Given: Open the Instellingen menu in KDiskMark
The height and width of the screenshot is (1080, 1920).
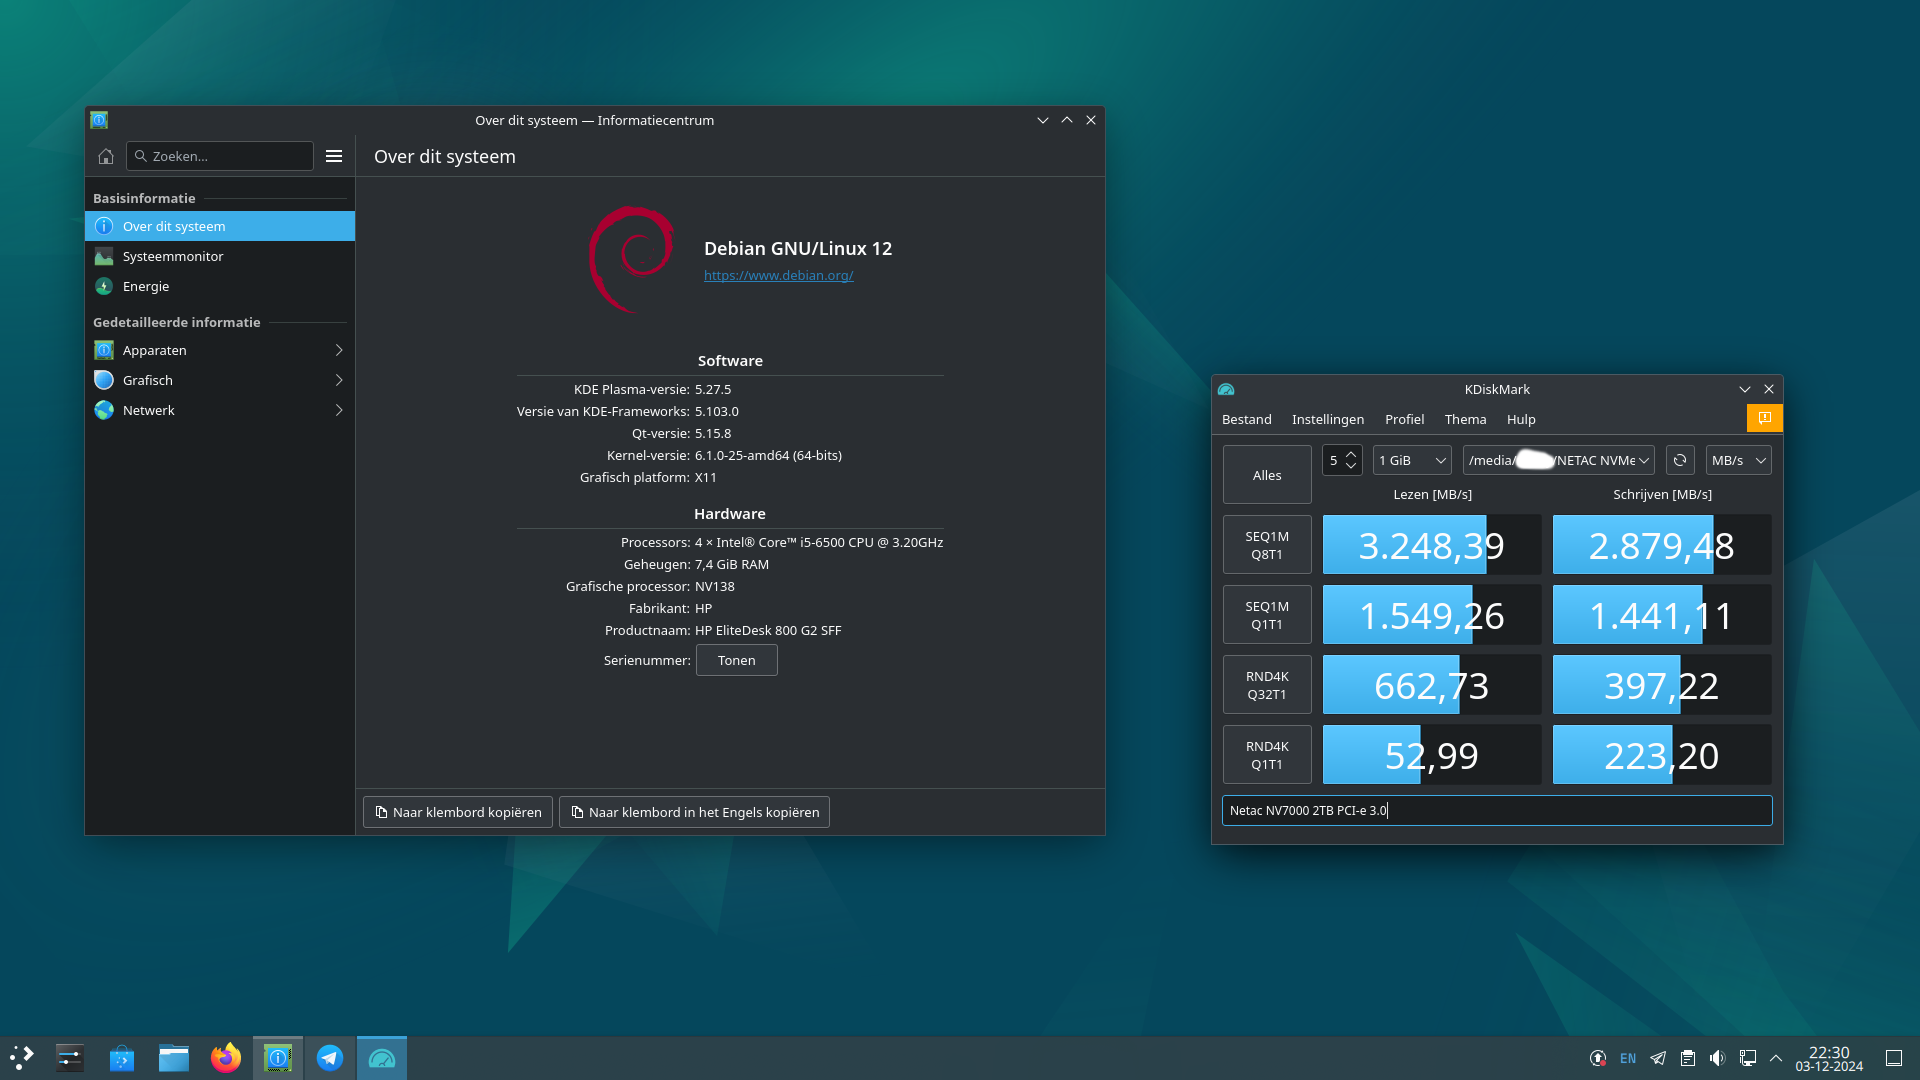Looking at the screenshot, I should click(1328, 419).
